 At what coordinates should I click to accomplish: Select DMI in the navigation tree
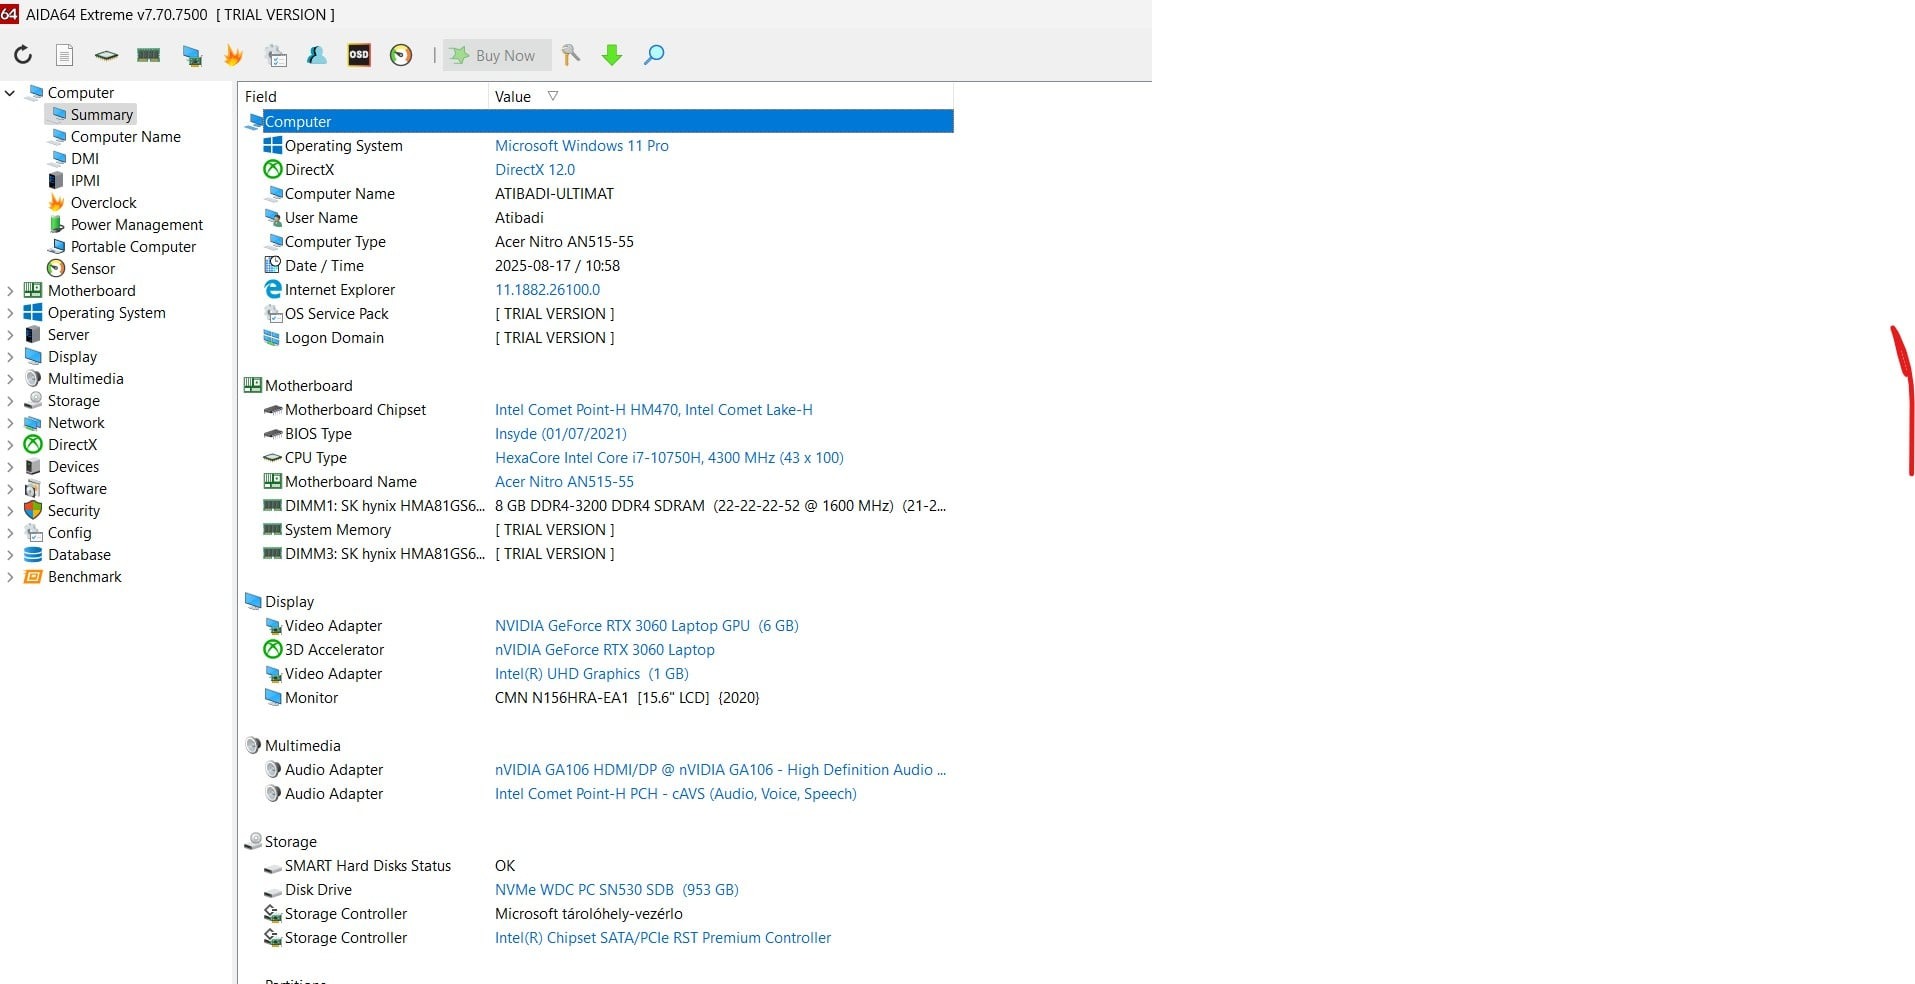pos(85,159)
